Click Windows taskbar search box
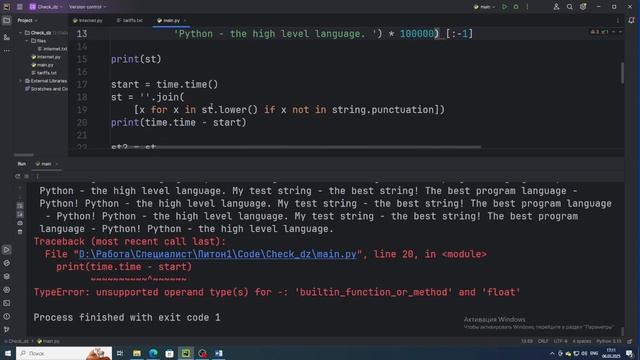Viewport: 640px width, 360px height. (64, 353)
